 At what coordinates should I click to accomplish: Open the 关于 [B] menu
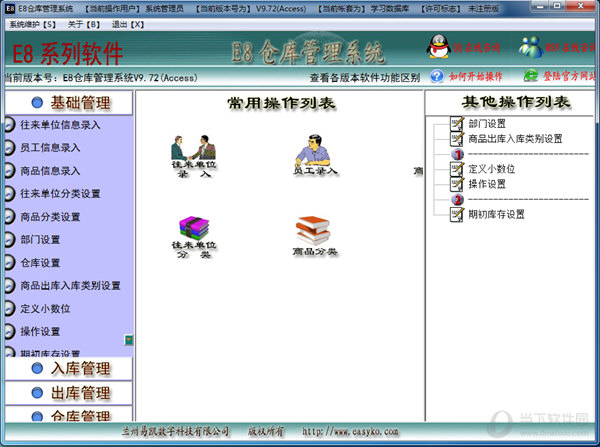(x=83, y=24)
